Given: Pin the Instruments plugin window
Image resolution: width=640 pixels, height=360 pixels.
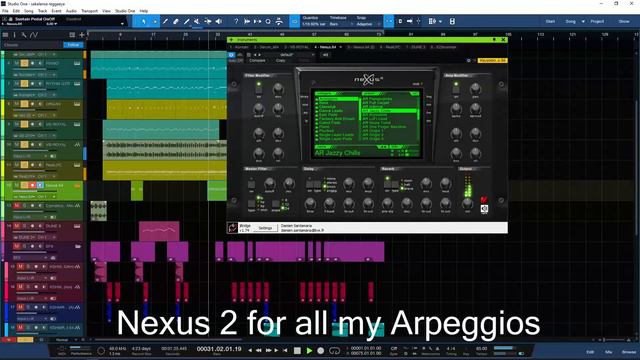Looking at the screenshot, I should [494, 40].
